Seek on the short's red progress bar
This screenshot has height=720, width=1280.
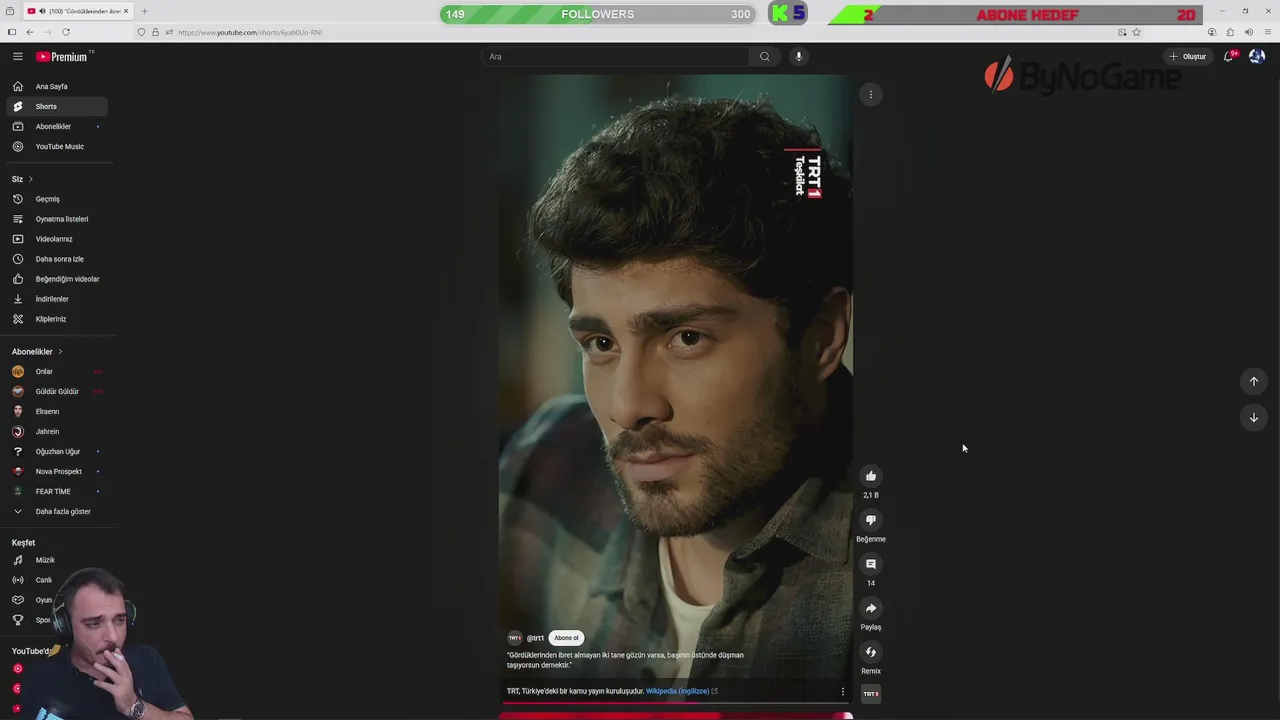675,703
